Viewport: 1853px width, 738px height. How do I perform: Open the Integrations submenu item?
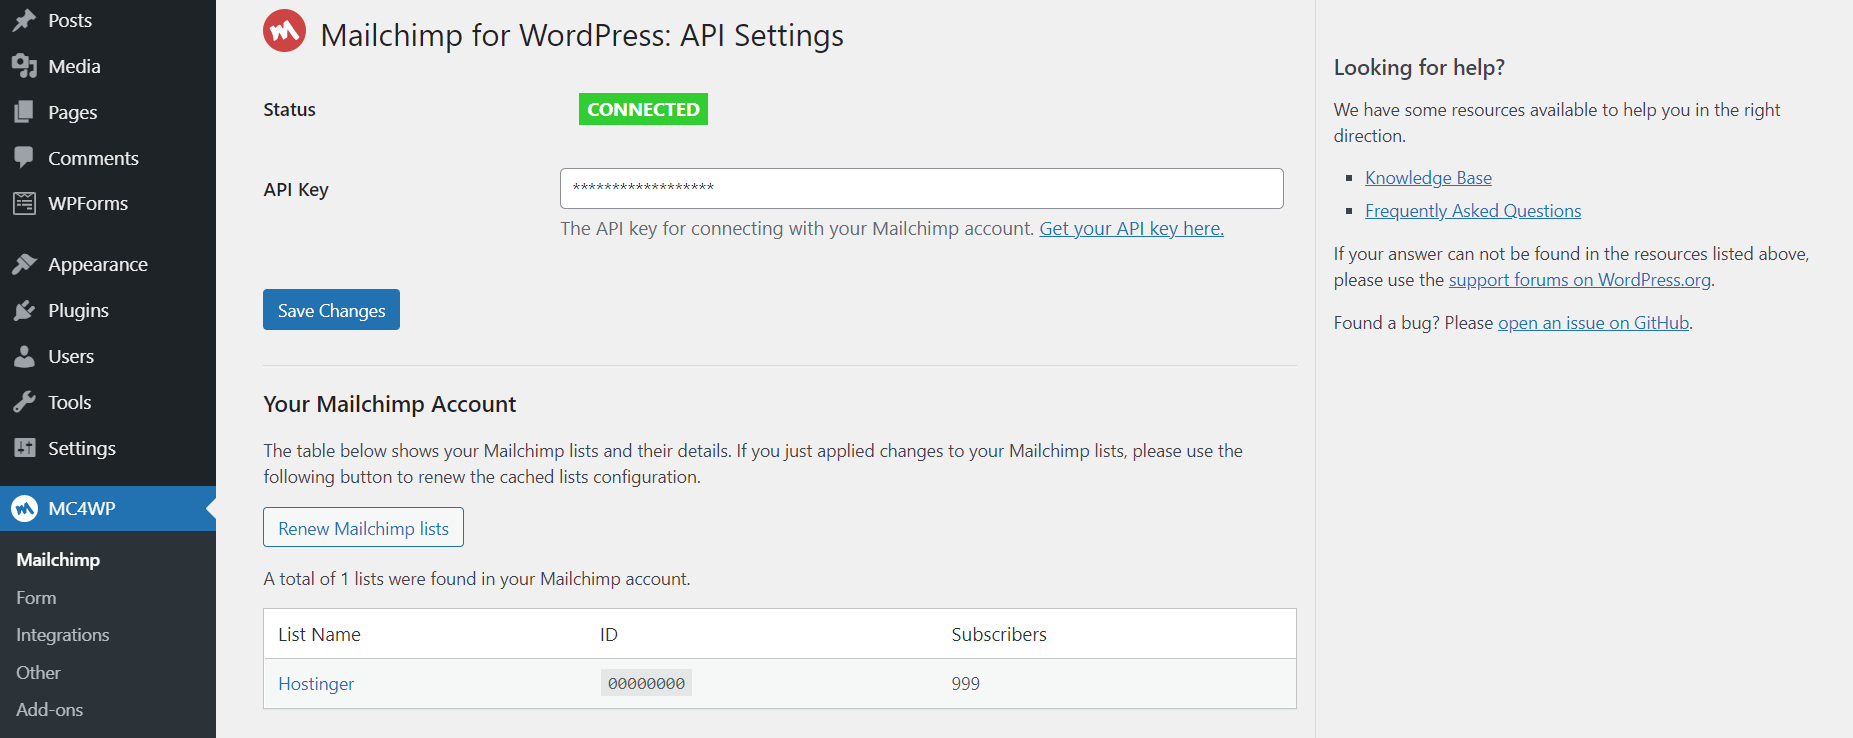(x=63, y=635)
